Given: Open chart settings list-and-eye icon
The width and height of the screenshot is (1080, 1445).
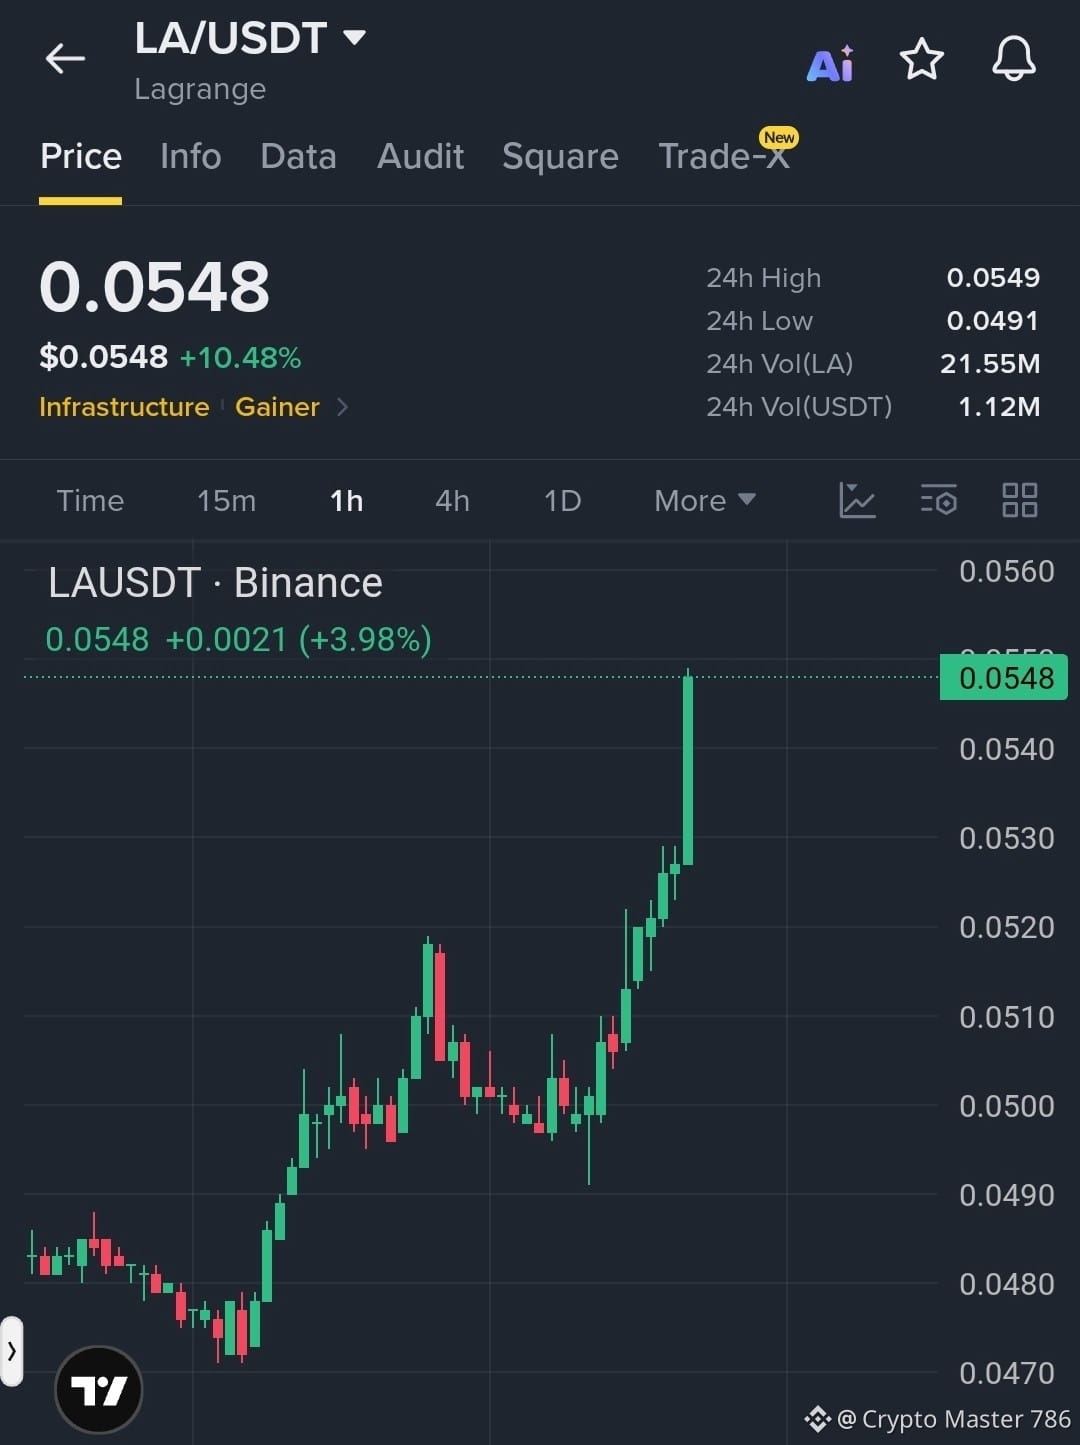Looking at the screenshot, I should (x=939, y=500).
